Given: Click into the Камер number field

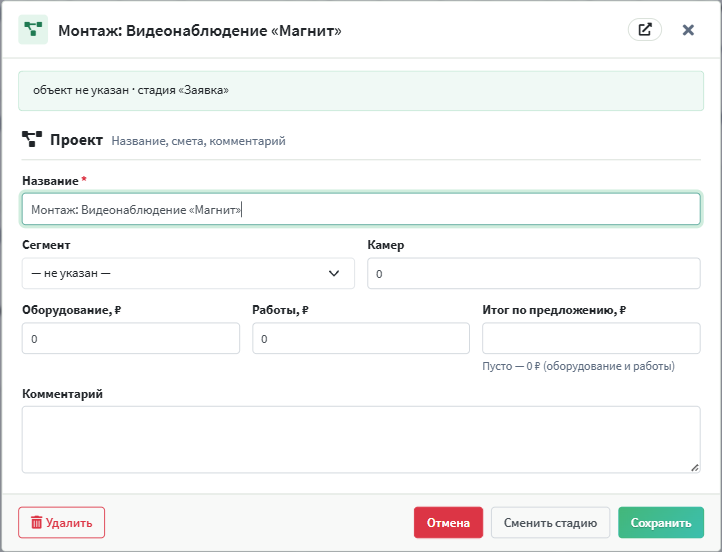Looking at the screenshot, I should 534,273.
